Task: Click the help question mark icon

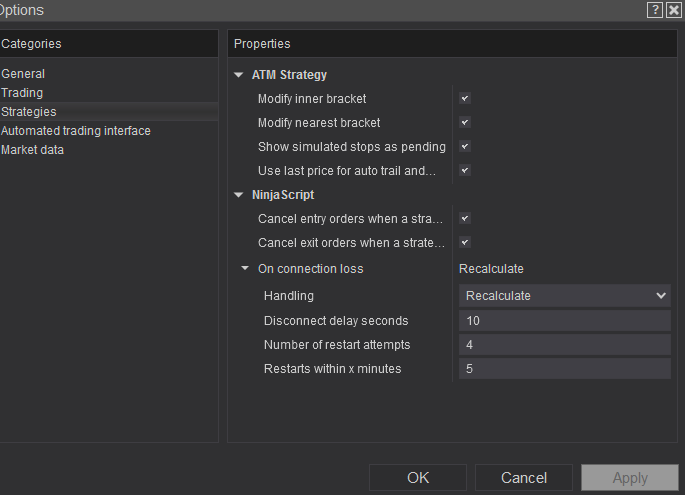Action: click(x=655, y=10)
